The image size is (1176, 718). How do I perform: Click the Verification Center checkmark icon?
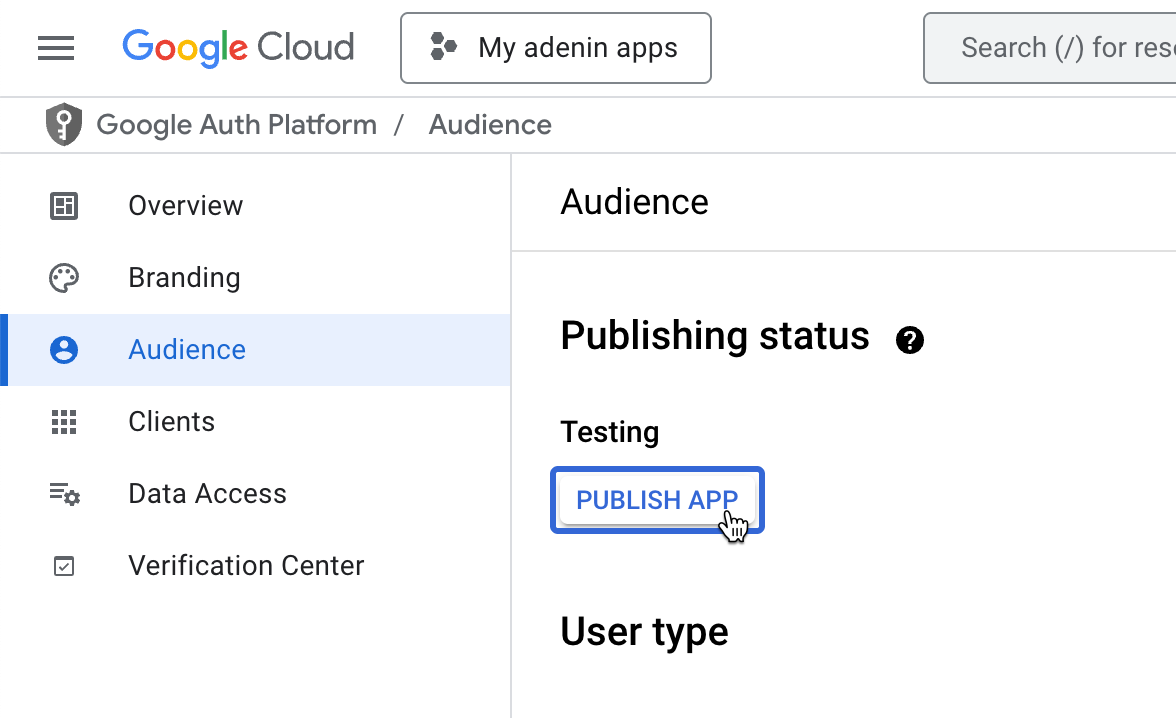pos(64,566)
